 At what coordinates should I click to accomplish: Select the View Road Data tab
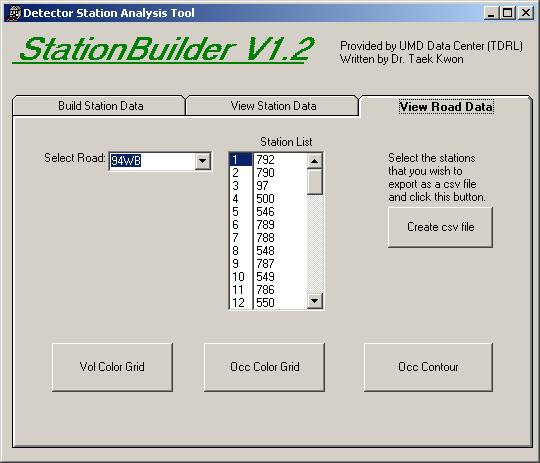click(x=446, y=106)
